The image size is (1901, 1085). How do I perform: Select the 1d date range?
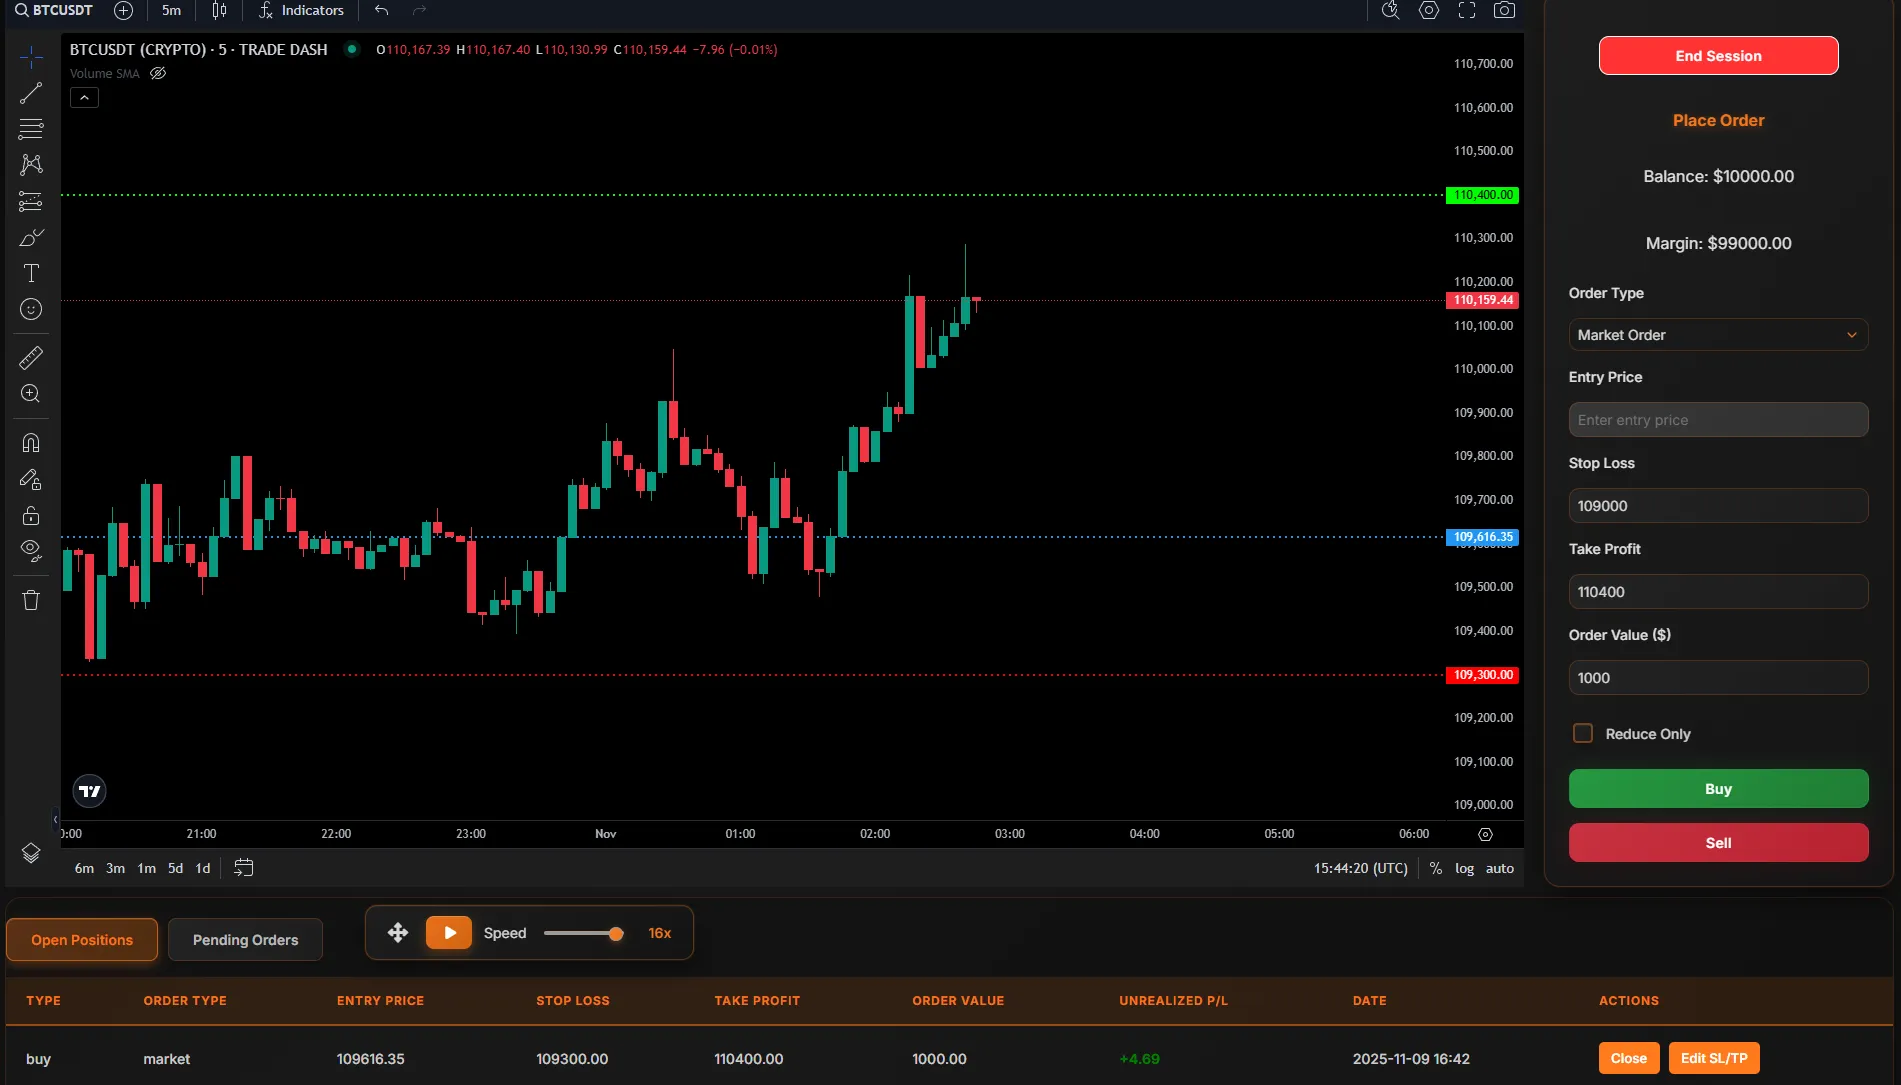coord(202,868)
